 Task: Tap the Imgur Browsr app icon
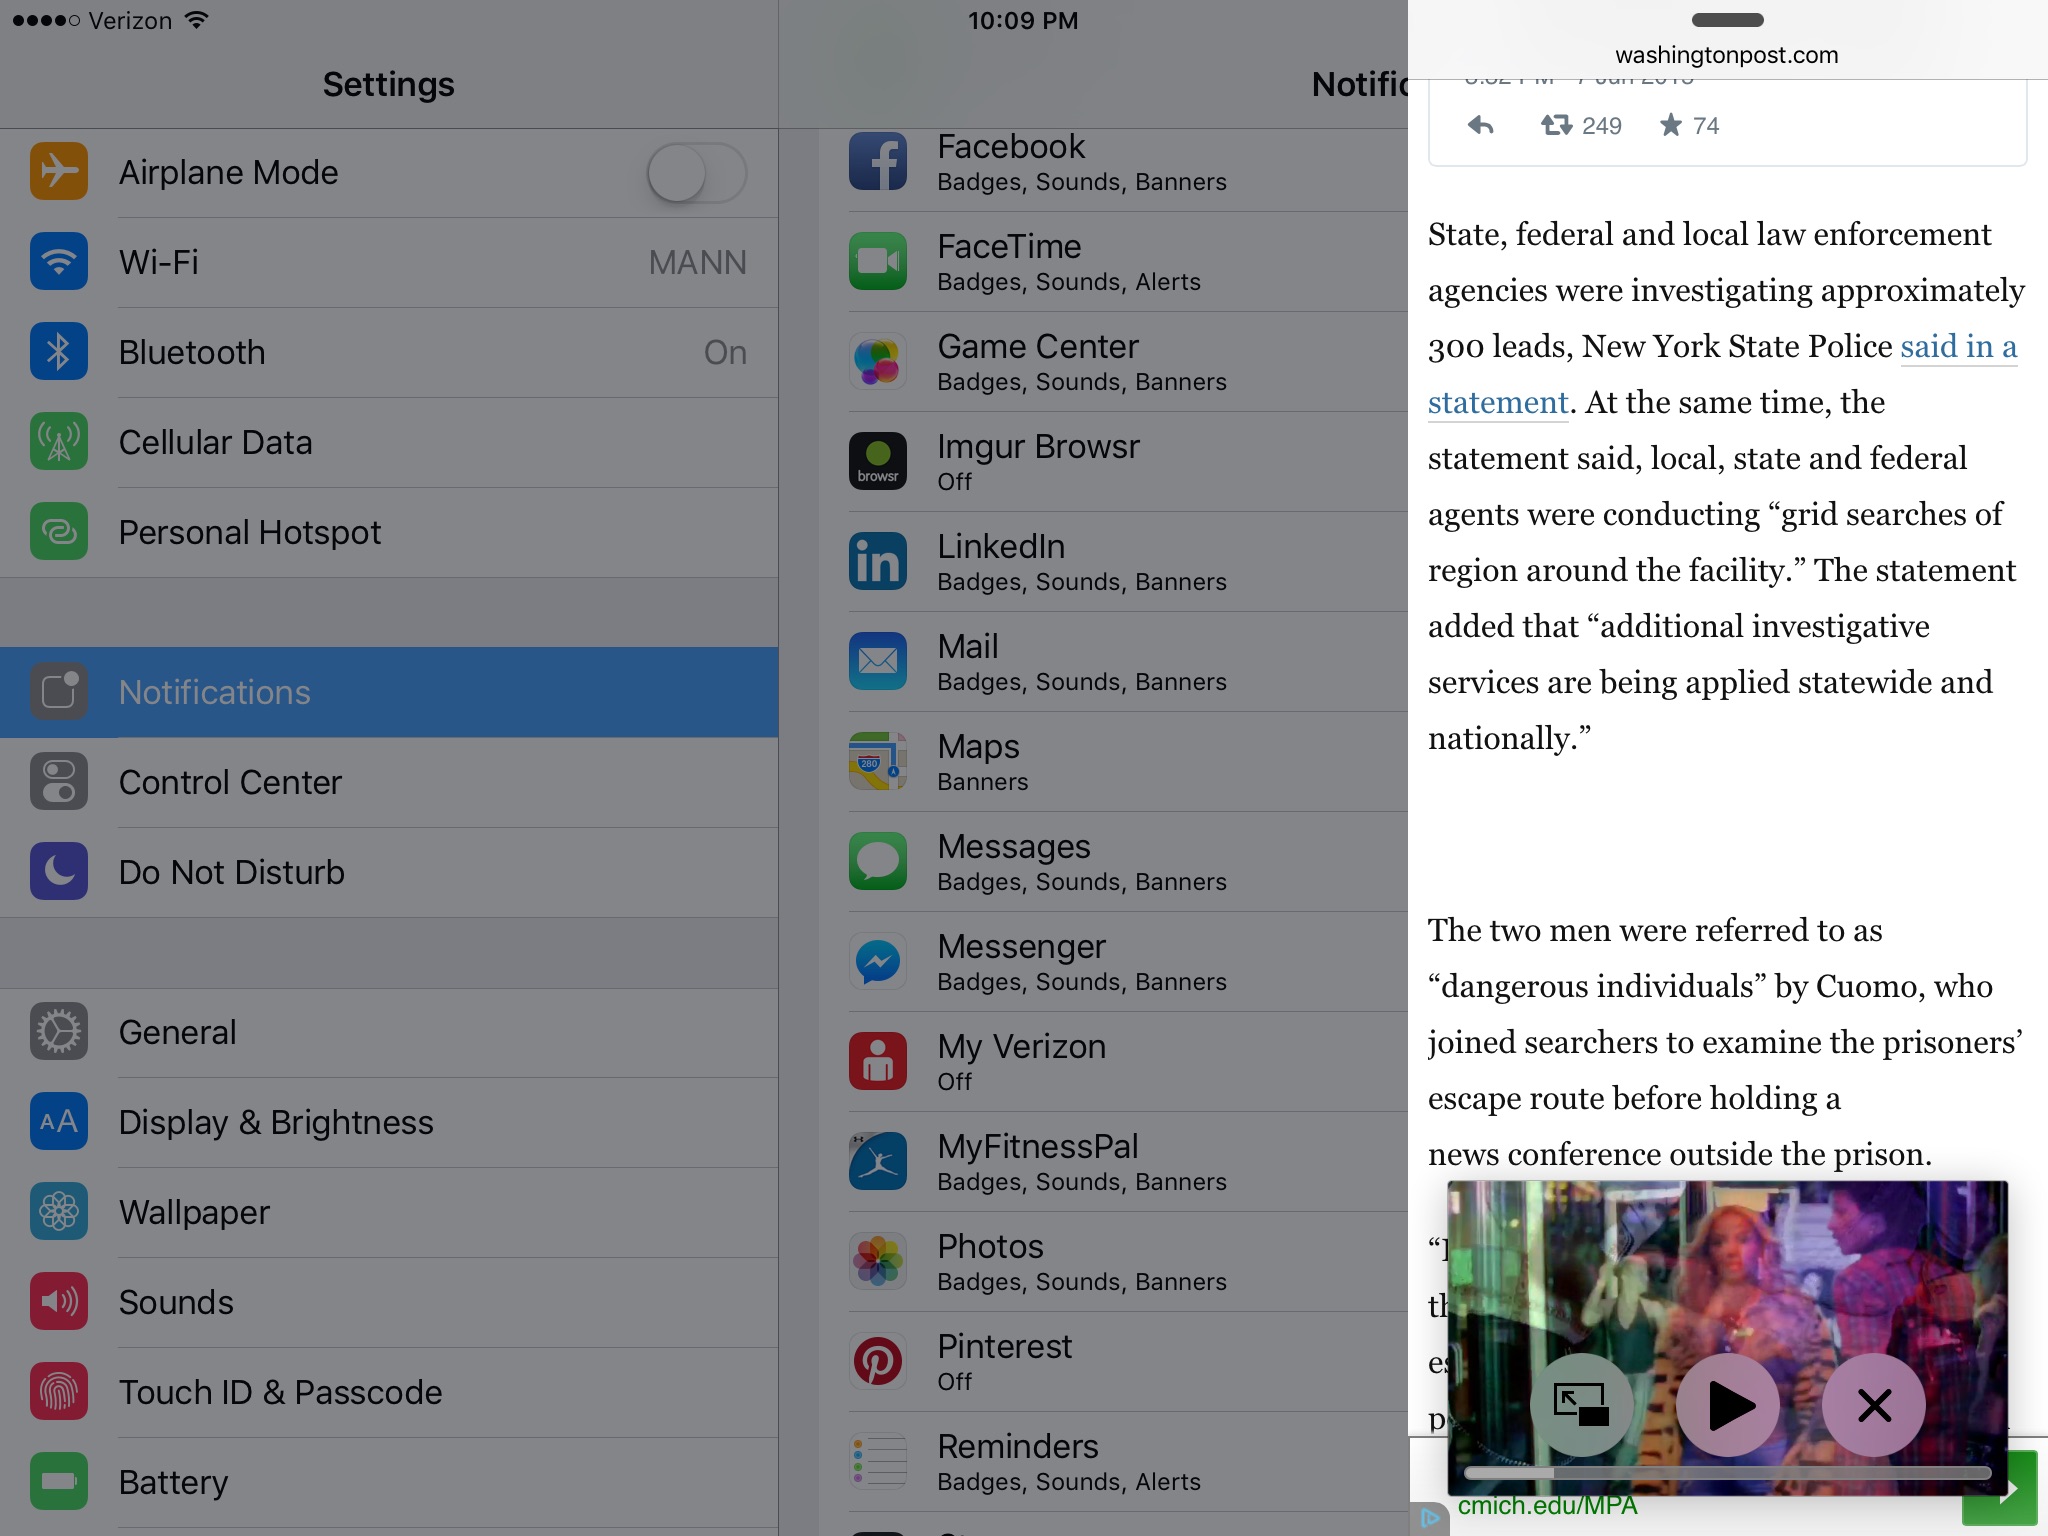click(878, 461)
